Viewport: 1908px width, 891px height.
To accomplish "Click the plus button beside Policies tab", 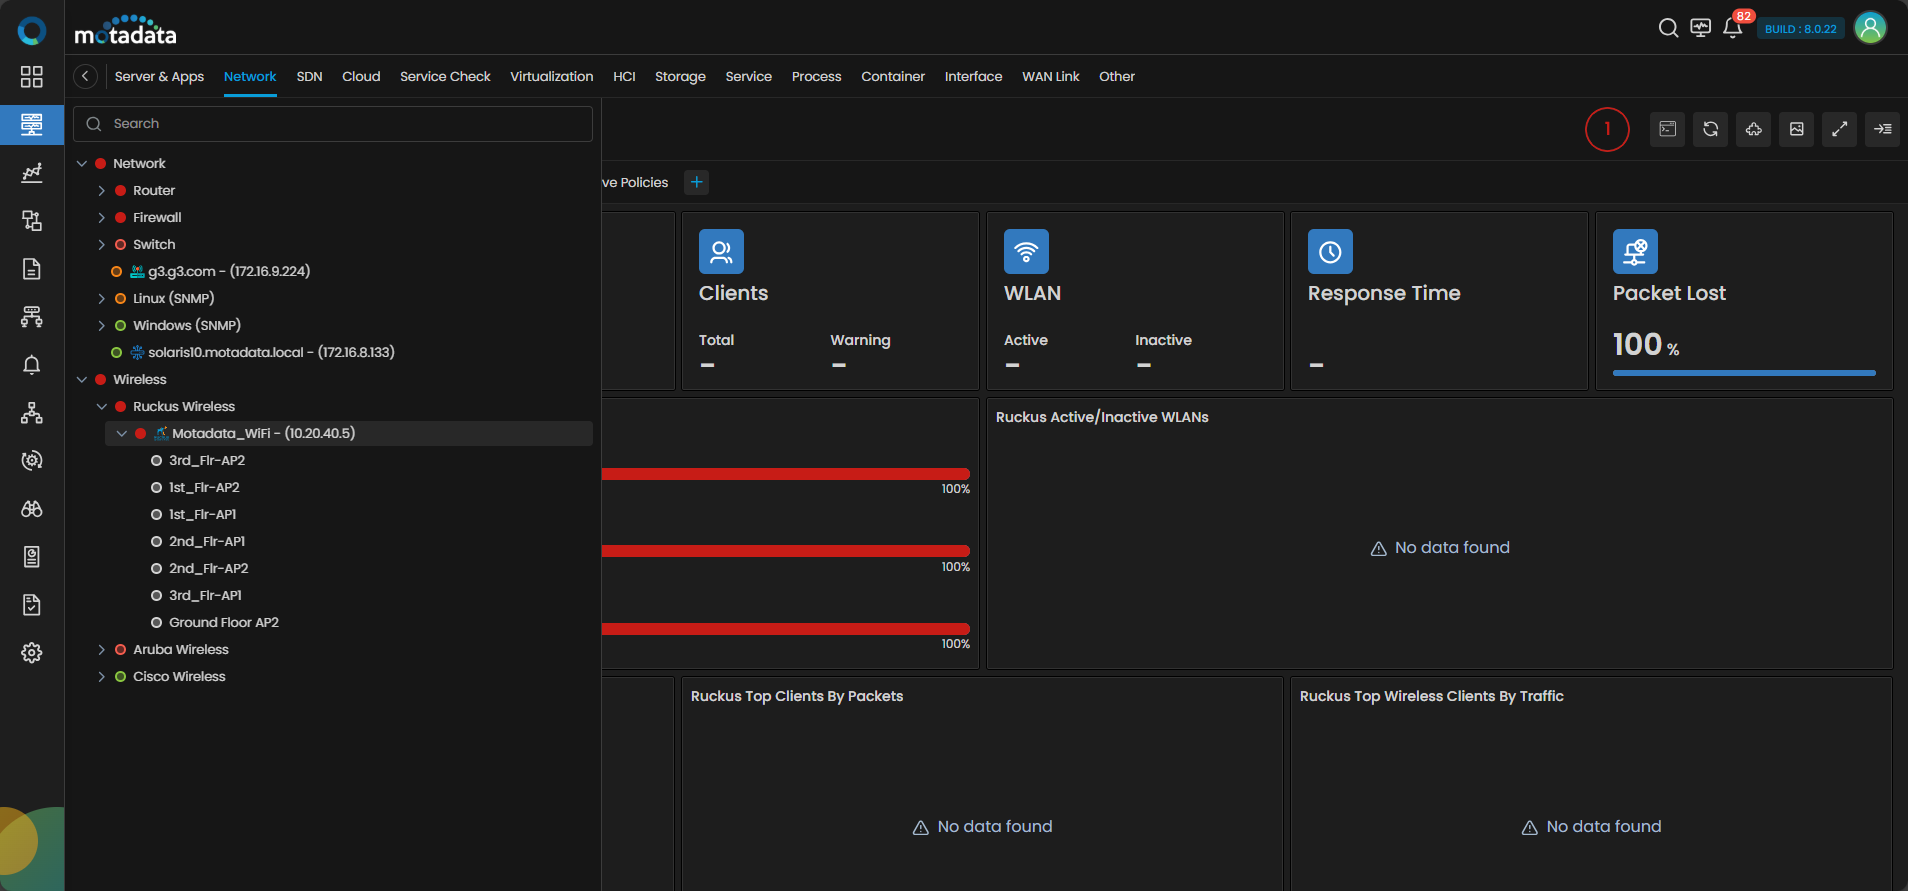I will [x=697, y=182].
